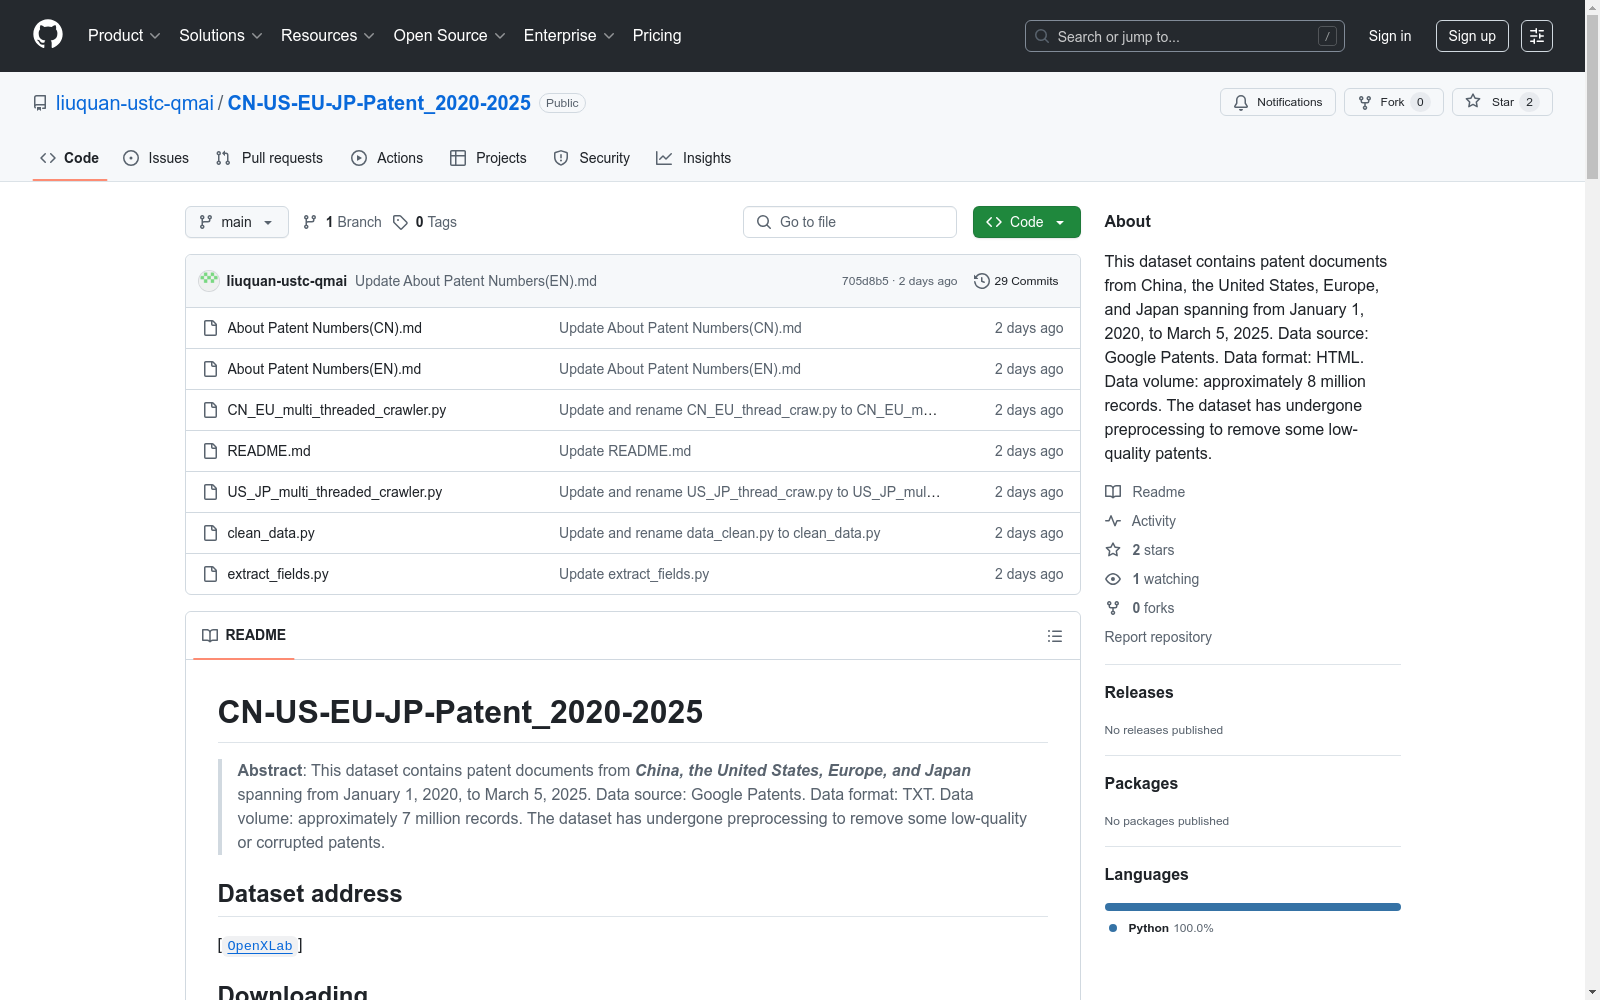Click the pulse icon beside Activity
The height and width of the screenshot is (1000, 1600).
point(1113,521)
